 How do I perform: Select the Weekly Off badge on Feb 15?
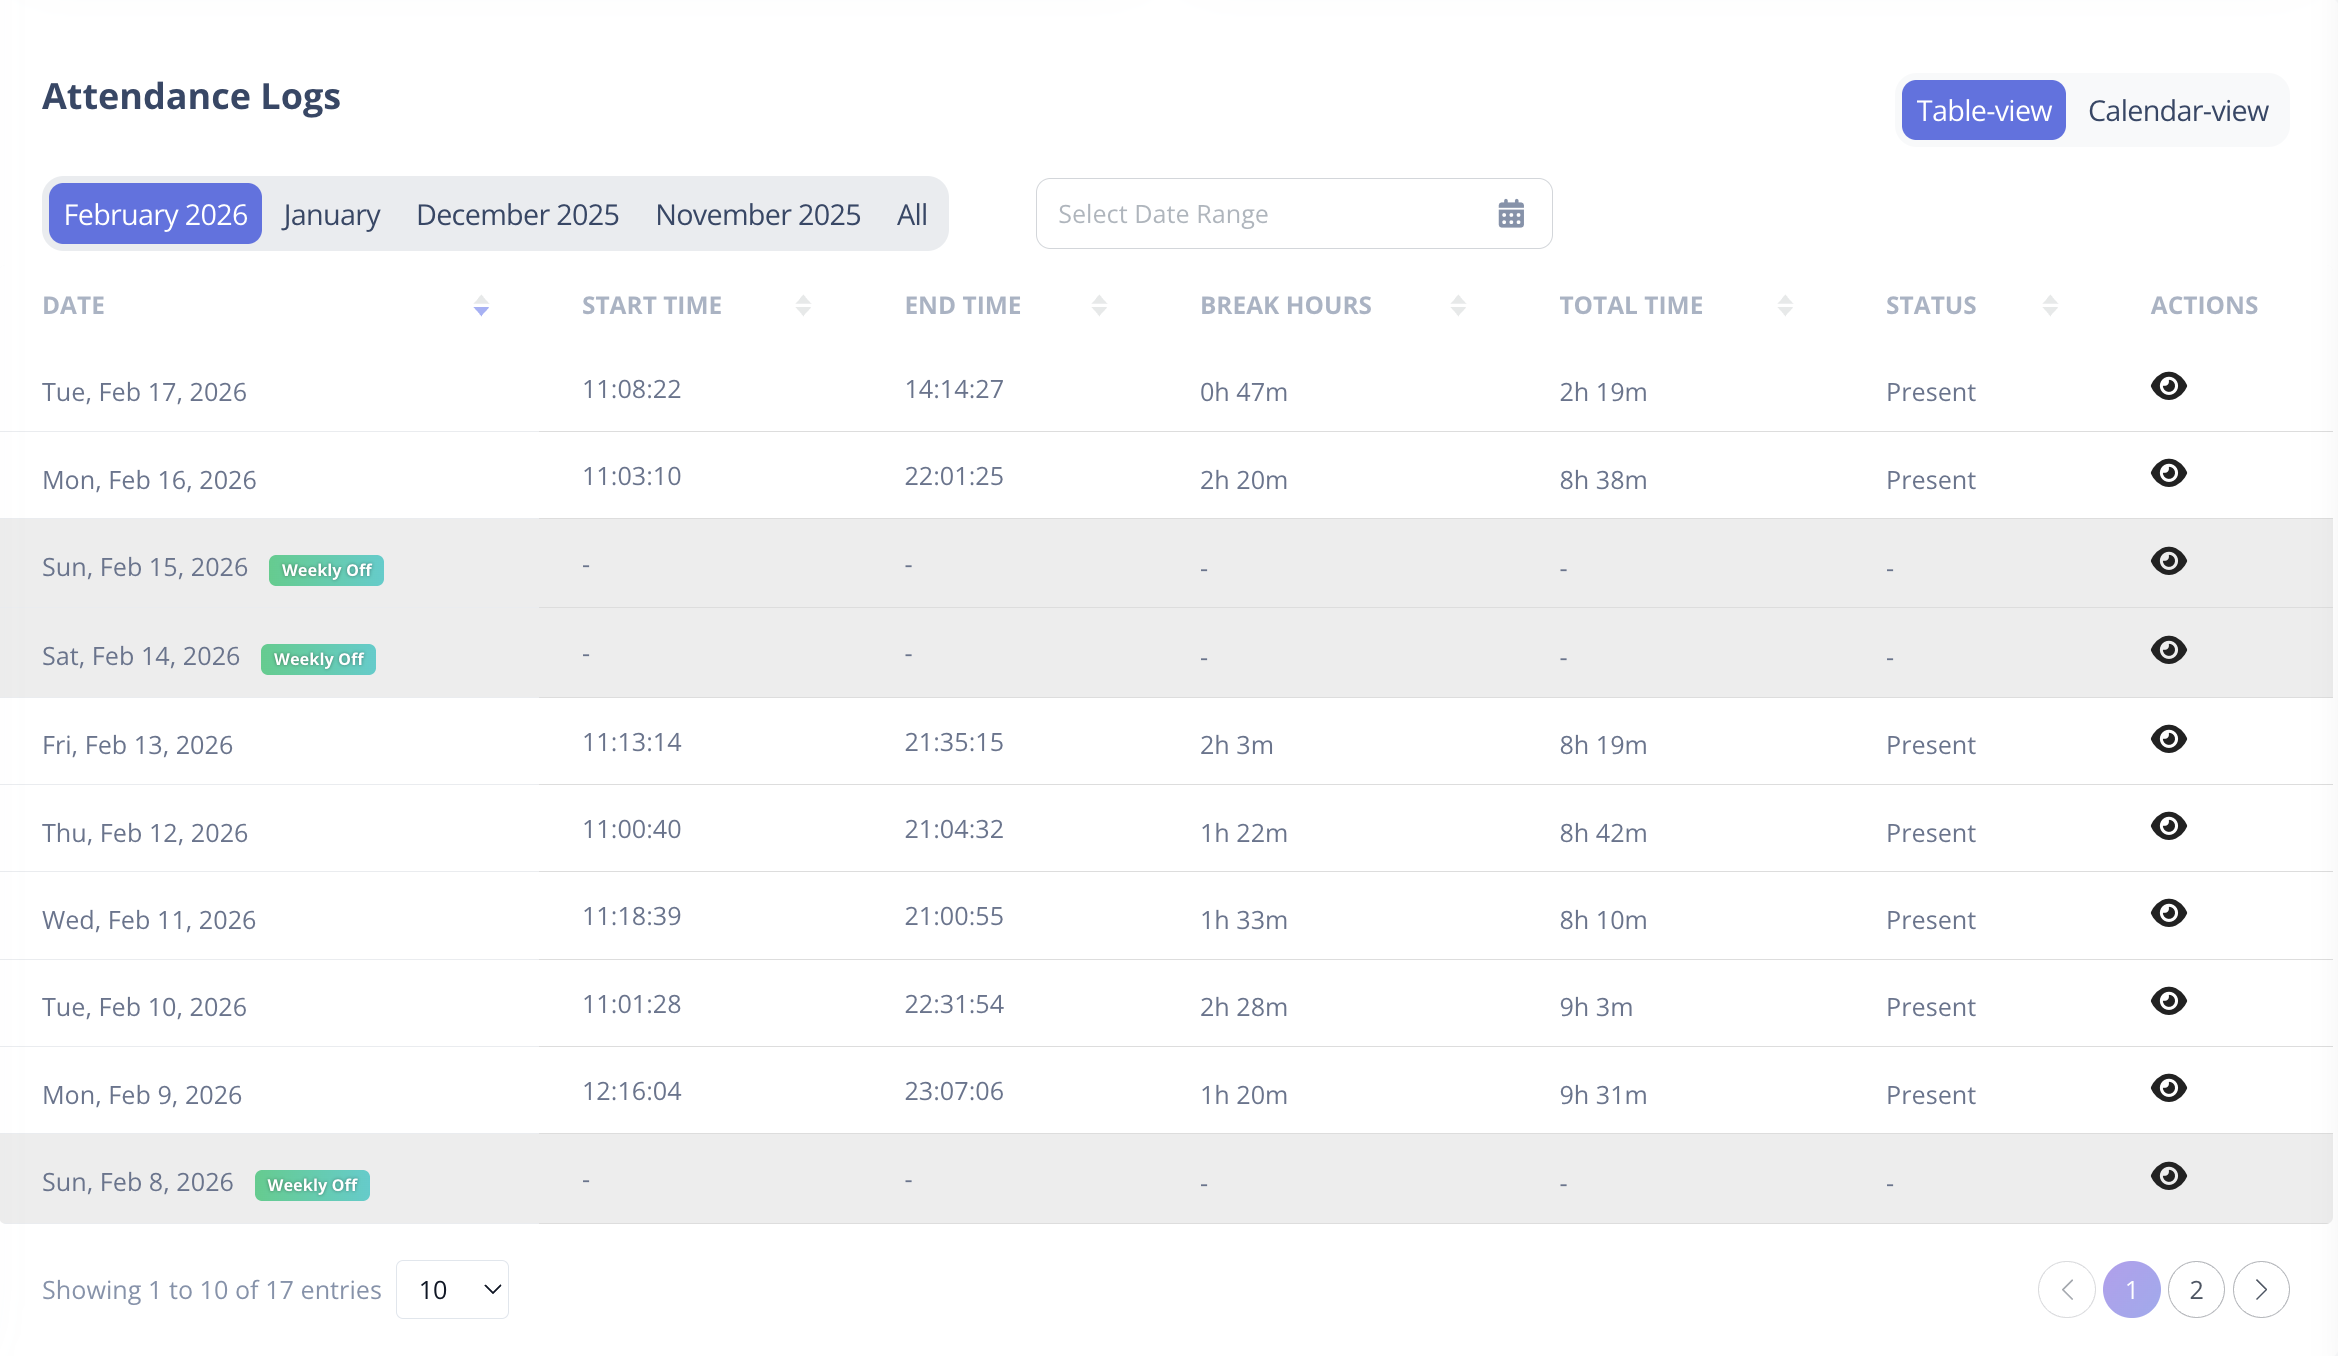pyautogui.click(x=326, y=570)
